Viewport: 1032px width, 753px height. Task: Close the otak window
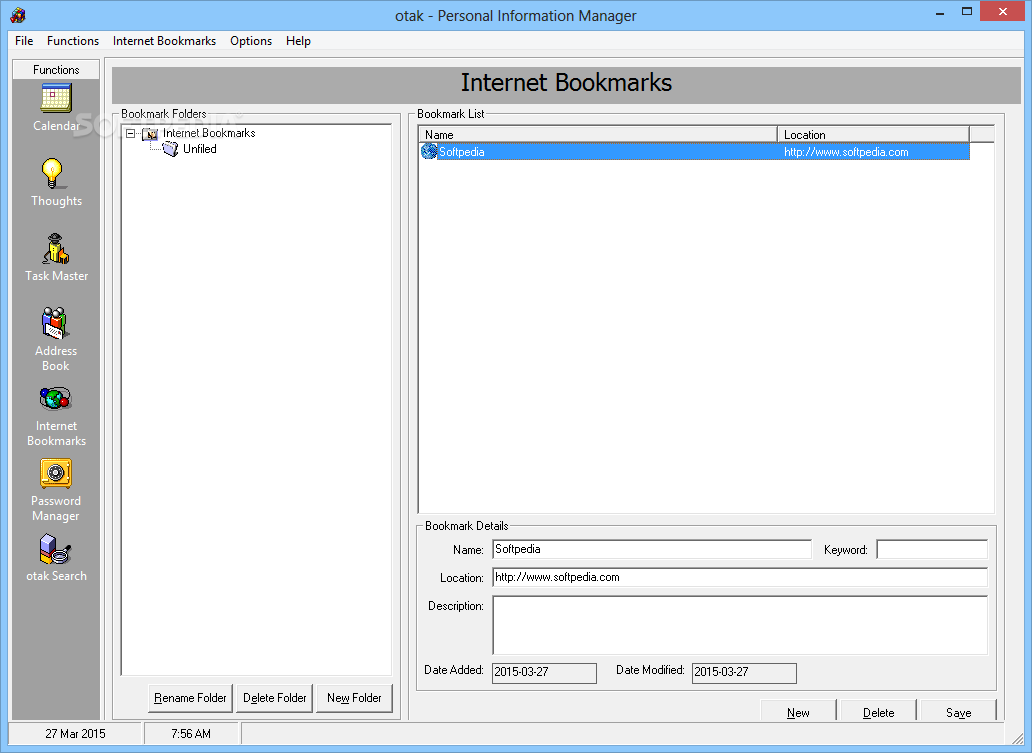[x=1003, y=12]
